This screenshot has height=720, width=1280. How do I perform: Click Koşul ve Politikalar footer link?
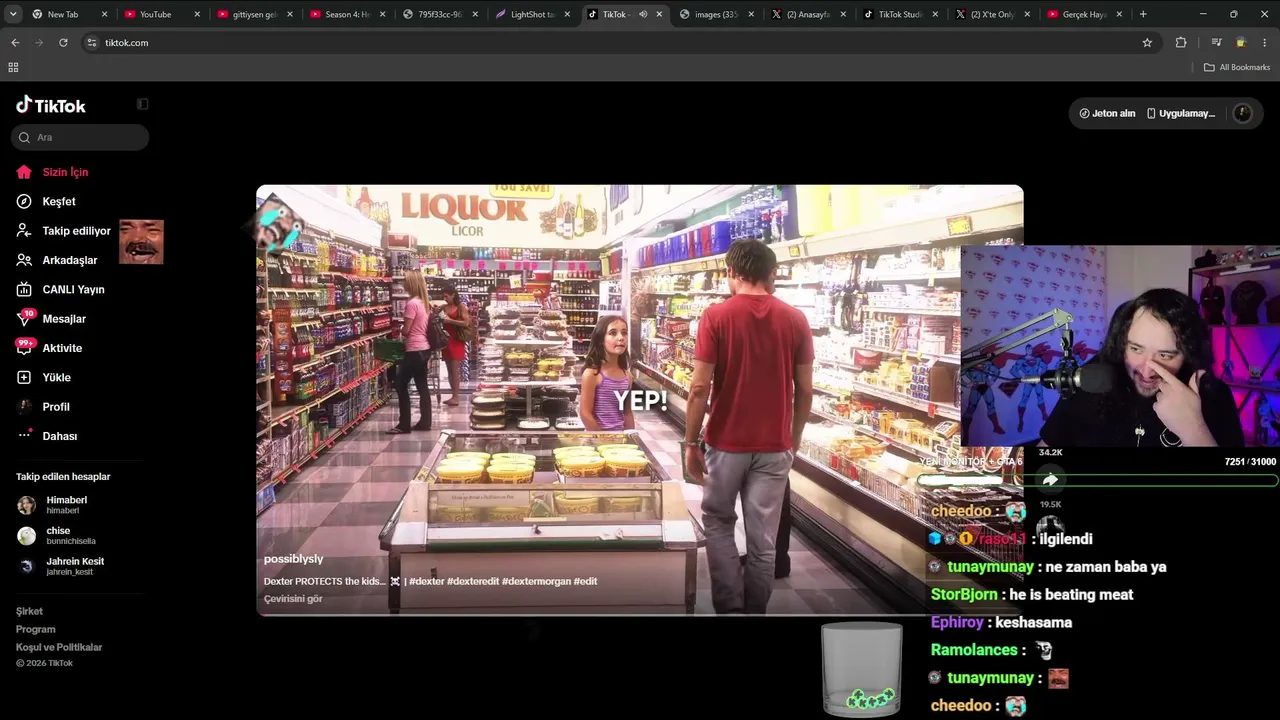(59, 647)
